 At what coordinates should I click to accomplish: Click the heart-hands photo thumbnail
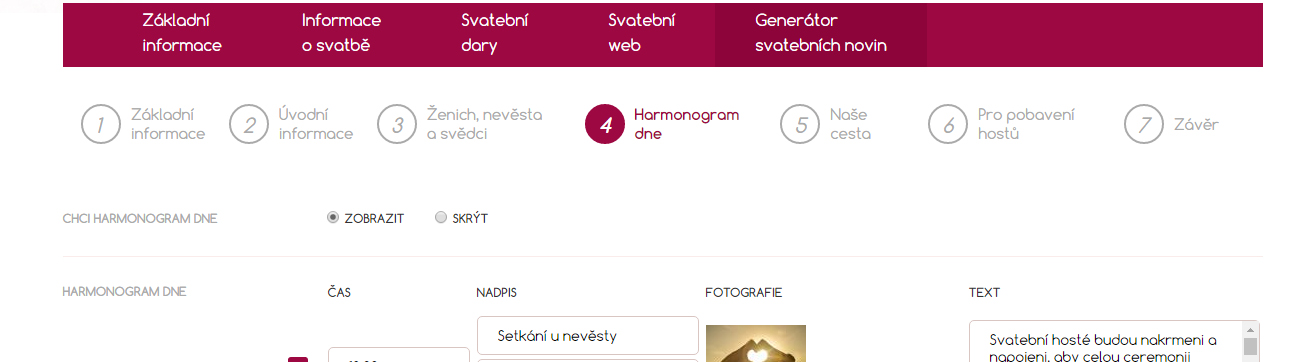pos(755,343)
